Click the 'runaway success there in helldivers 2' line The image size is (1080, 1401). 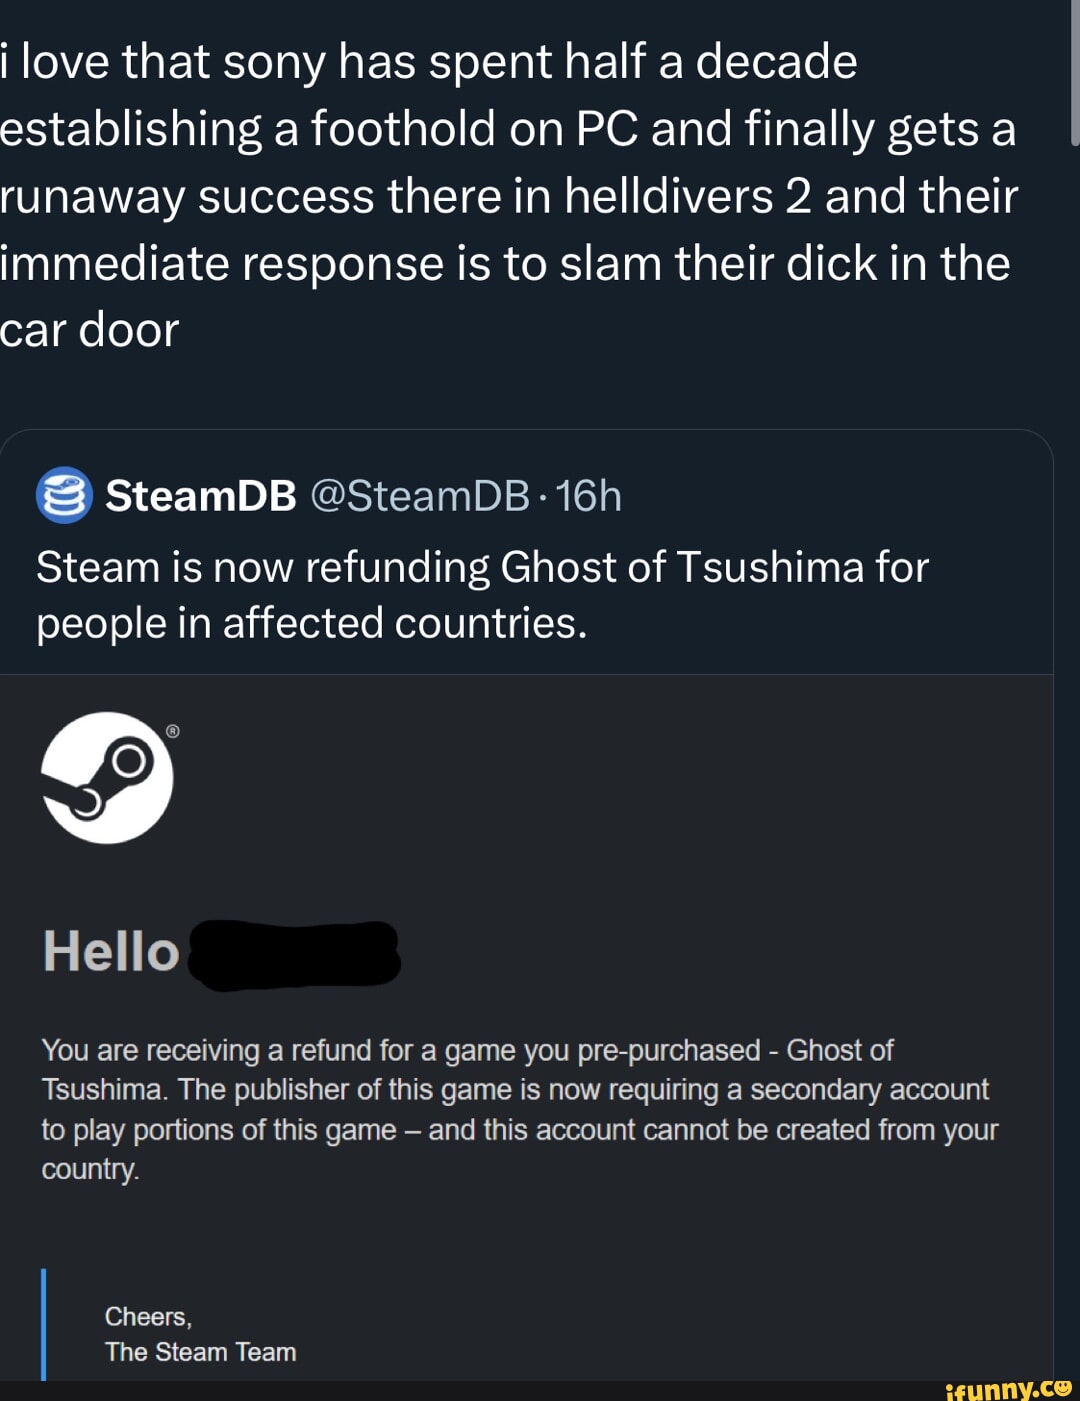click(x=509, y=196)
